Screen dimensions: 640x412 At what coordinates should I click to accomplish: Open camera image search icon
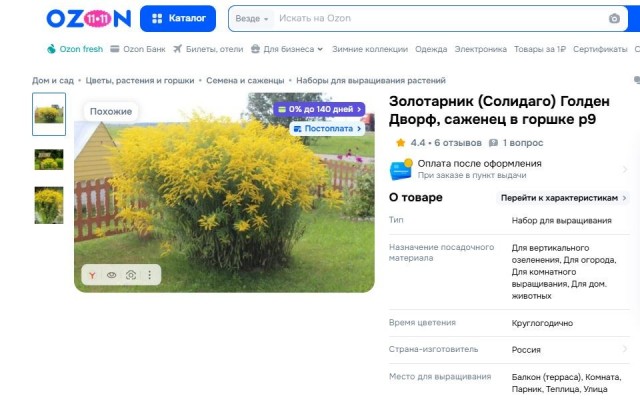(x=614, y=18)
